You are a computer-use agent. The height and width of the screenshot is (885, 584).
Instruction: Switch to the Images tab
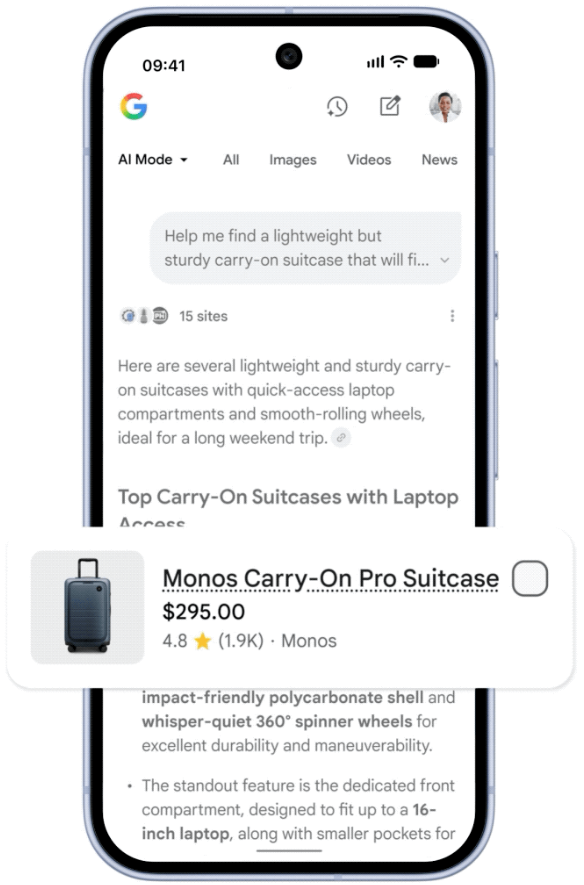pos(292,160)
